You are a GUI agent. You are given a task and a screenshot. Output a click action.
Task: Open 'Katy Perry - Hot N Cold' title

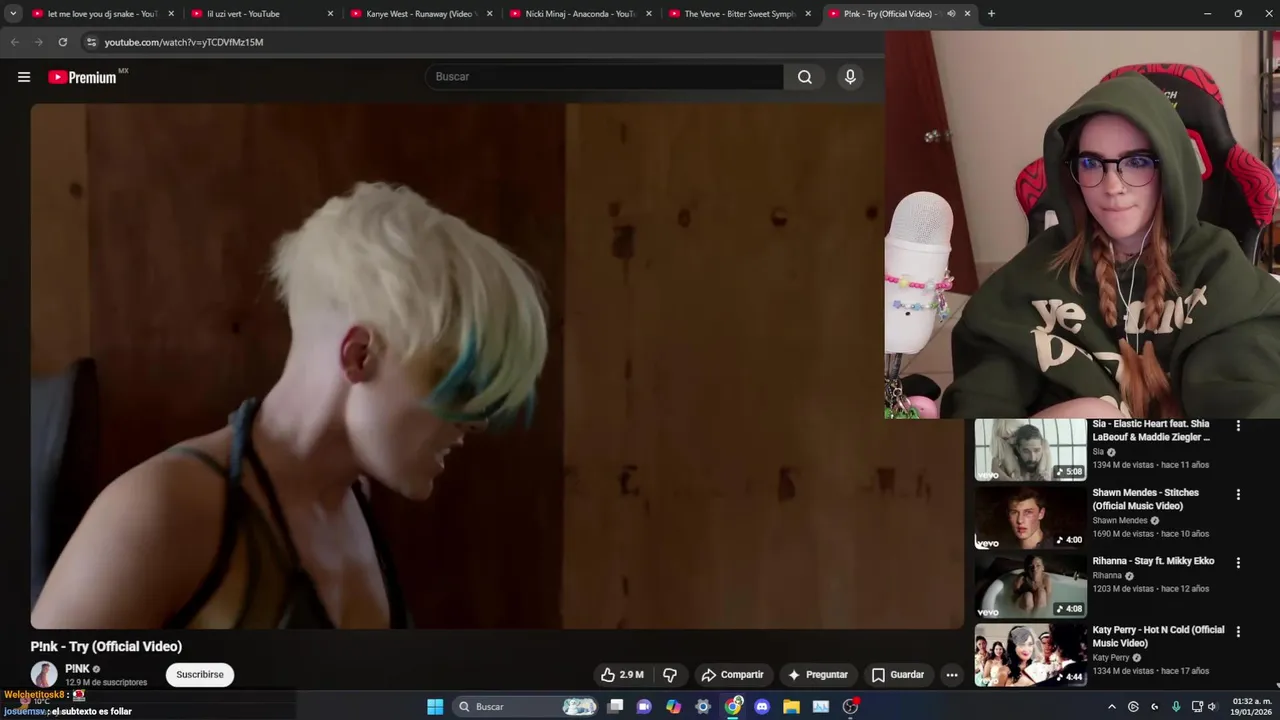pos(1158,636)
